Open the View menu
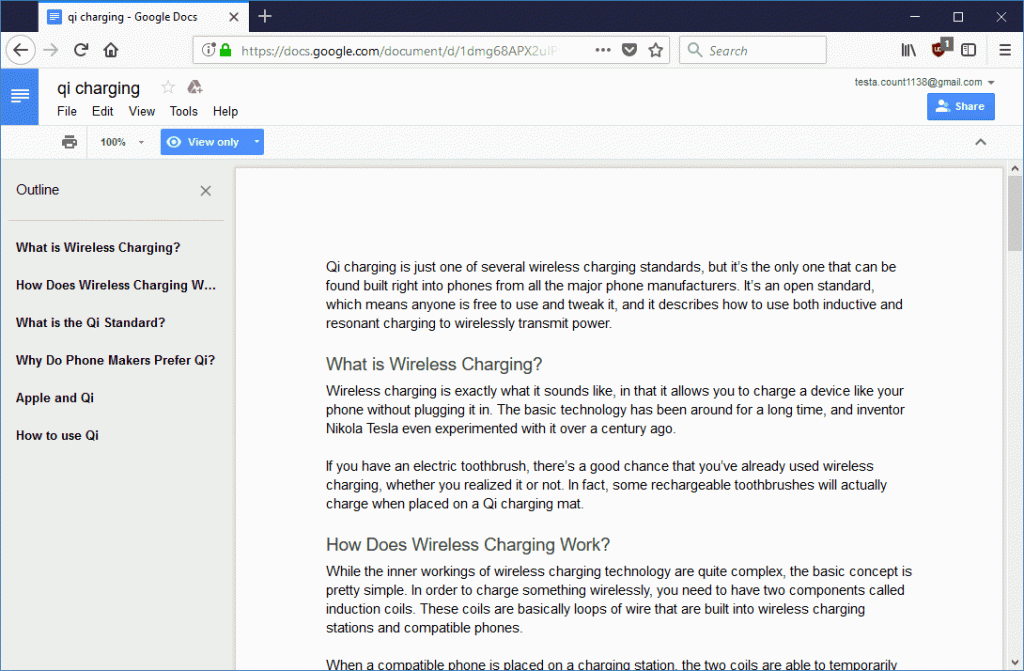The height and width of the screenshot is (671, 1024). [142, 111]
